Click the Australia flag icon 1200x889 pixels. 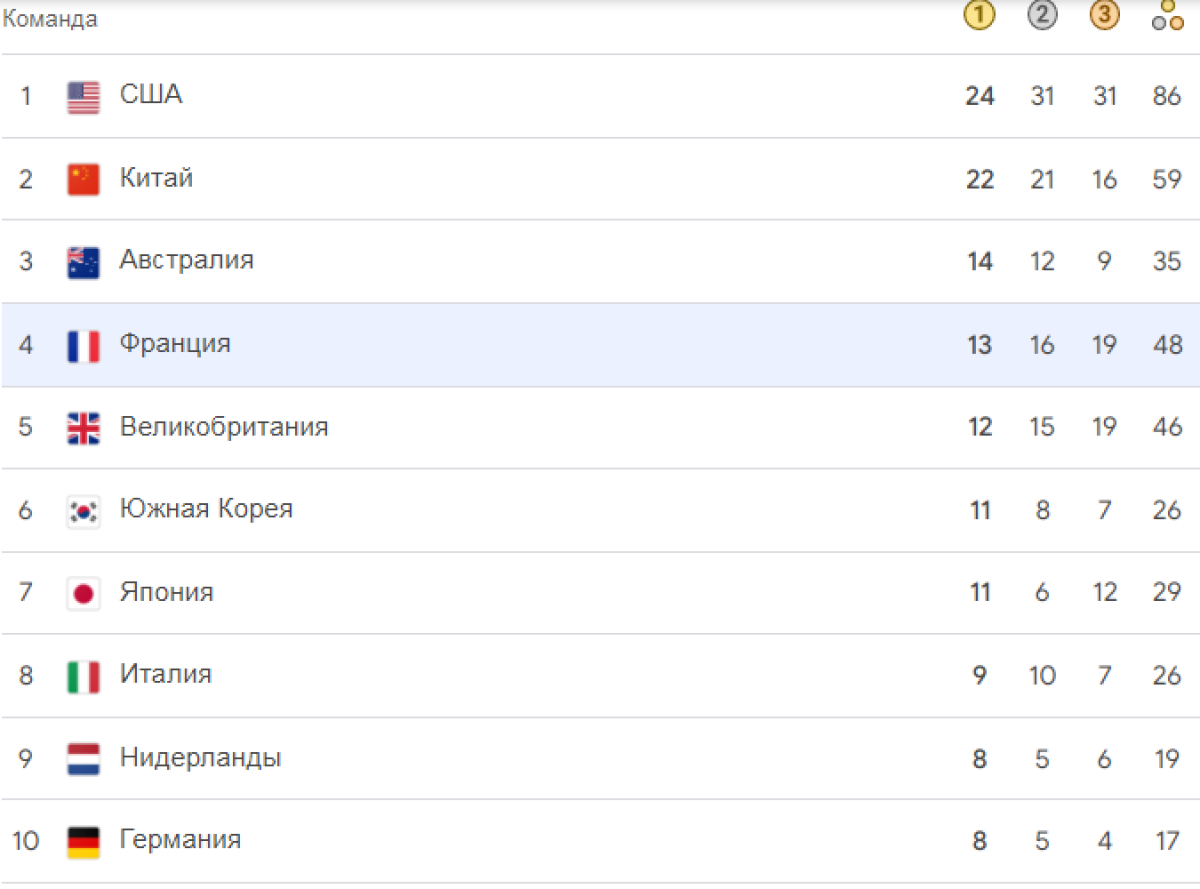[84, 262]
